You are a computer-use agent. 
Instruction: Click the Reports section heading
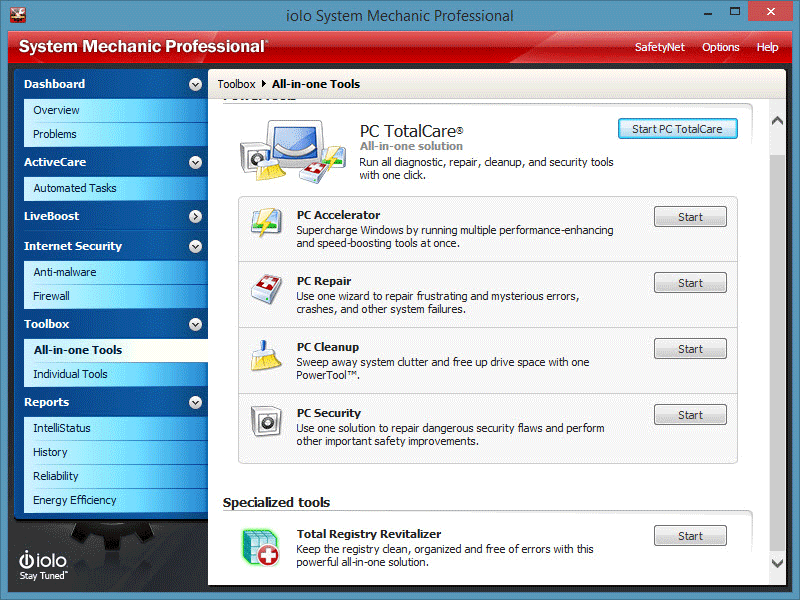(46, 403)
